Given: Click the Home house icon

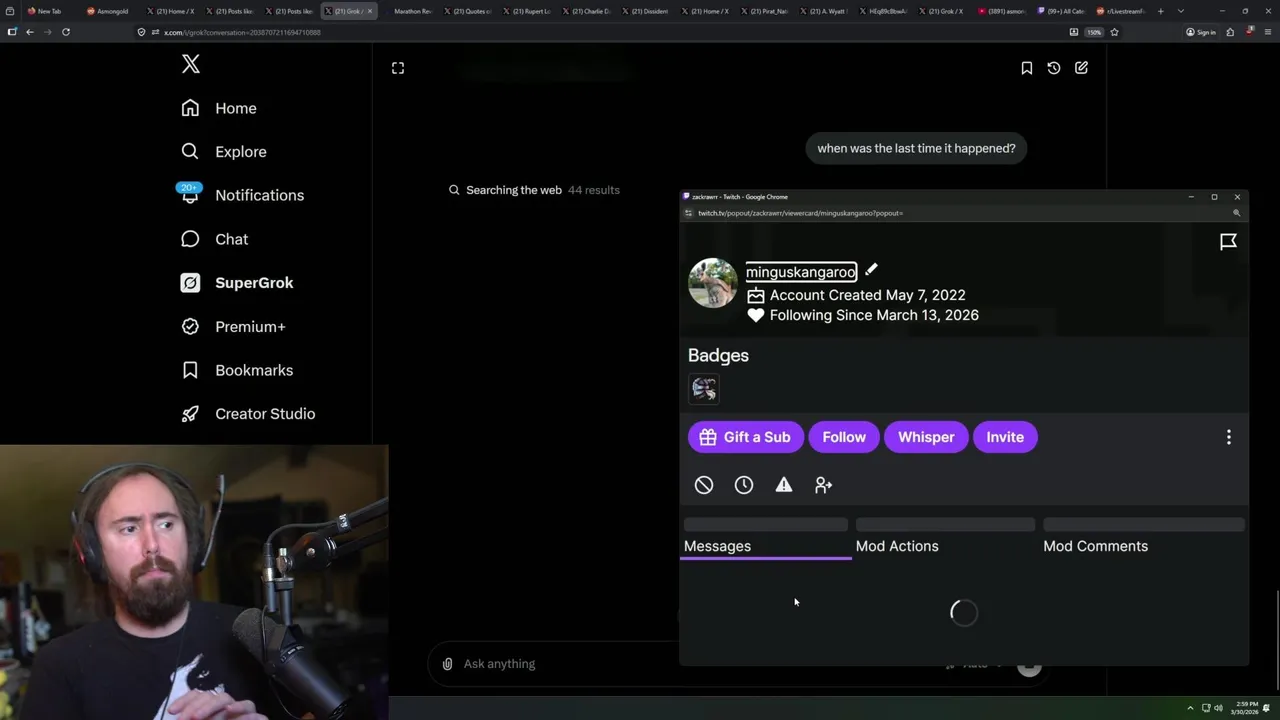Looking at the screenshot, I should coord(190,108).
